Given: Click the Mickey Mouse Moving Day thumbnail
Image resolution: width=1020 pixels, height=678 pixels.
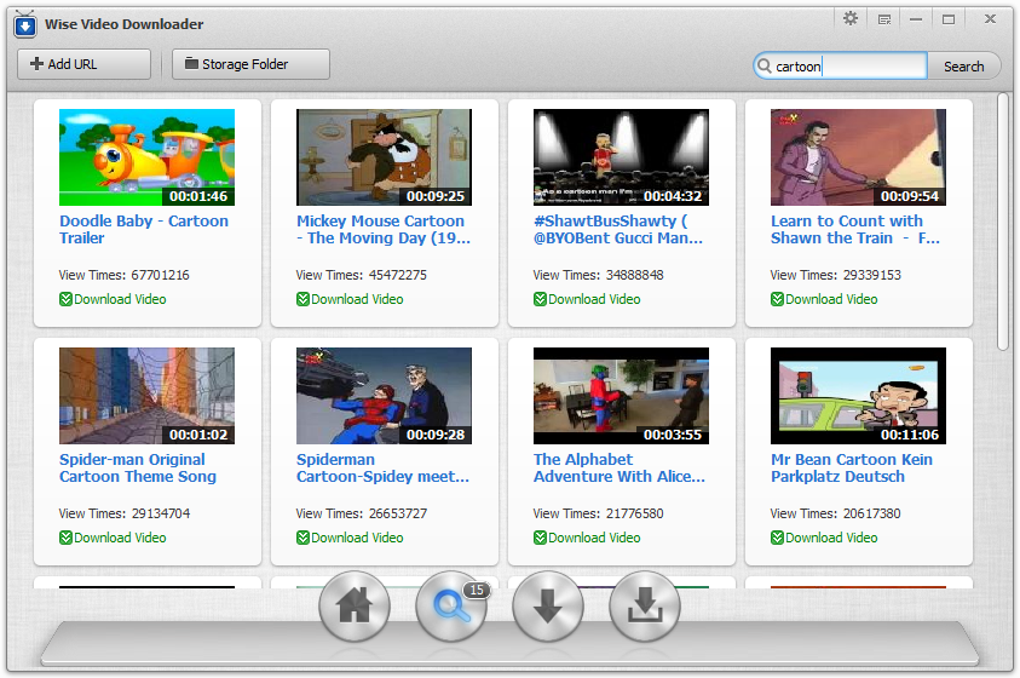Looking at the screenshot, I should coord(384,157).
